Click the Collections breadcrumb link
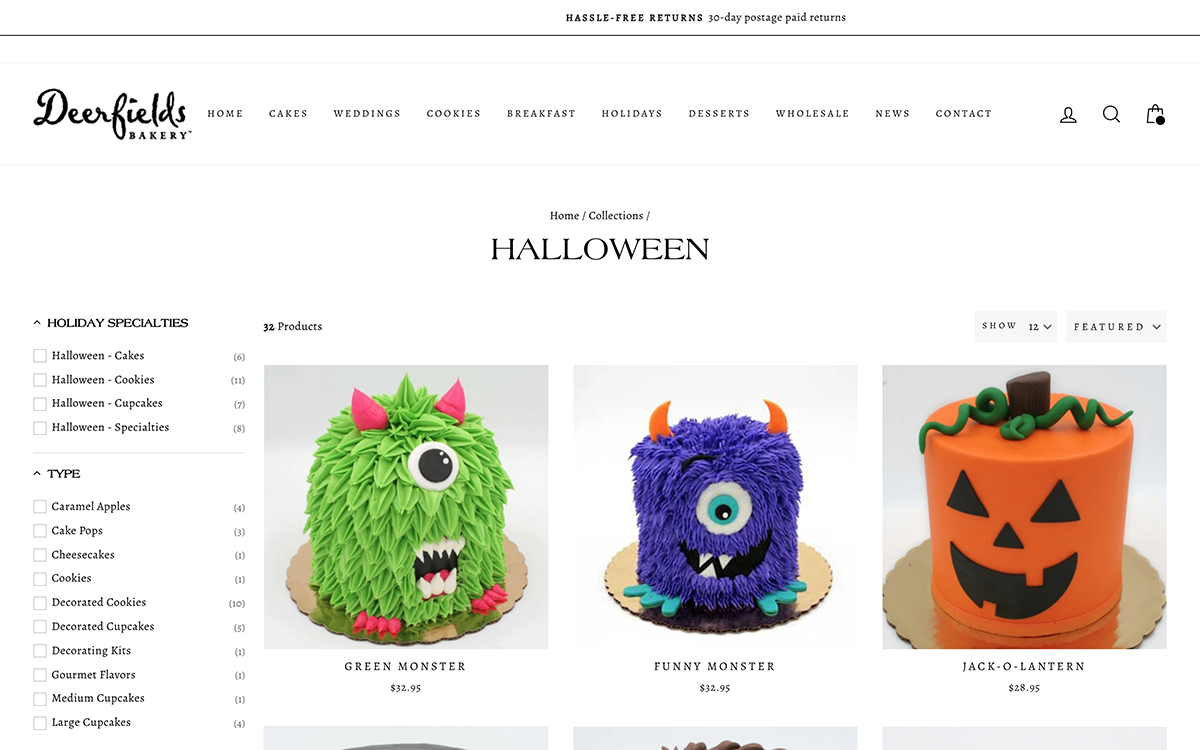 coord(616,216)
